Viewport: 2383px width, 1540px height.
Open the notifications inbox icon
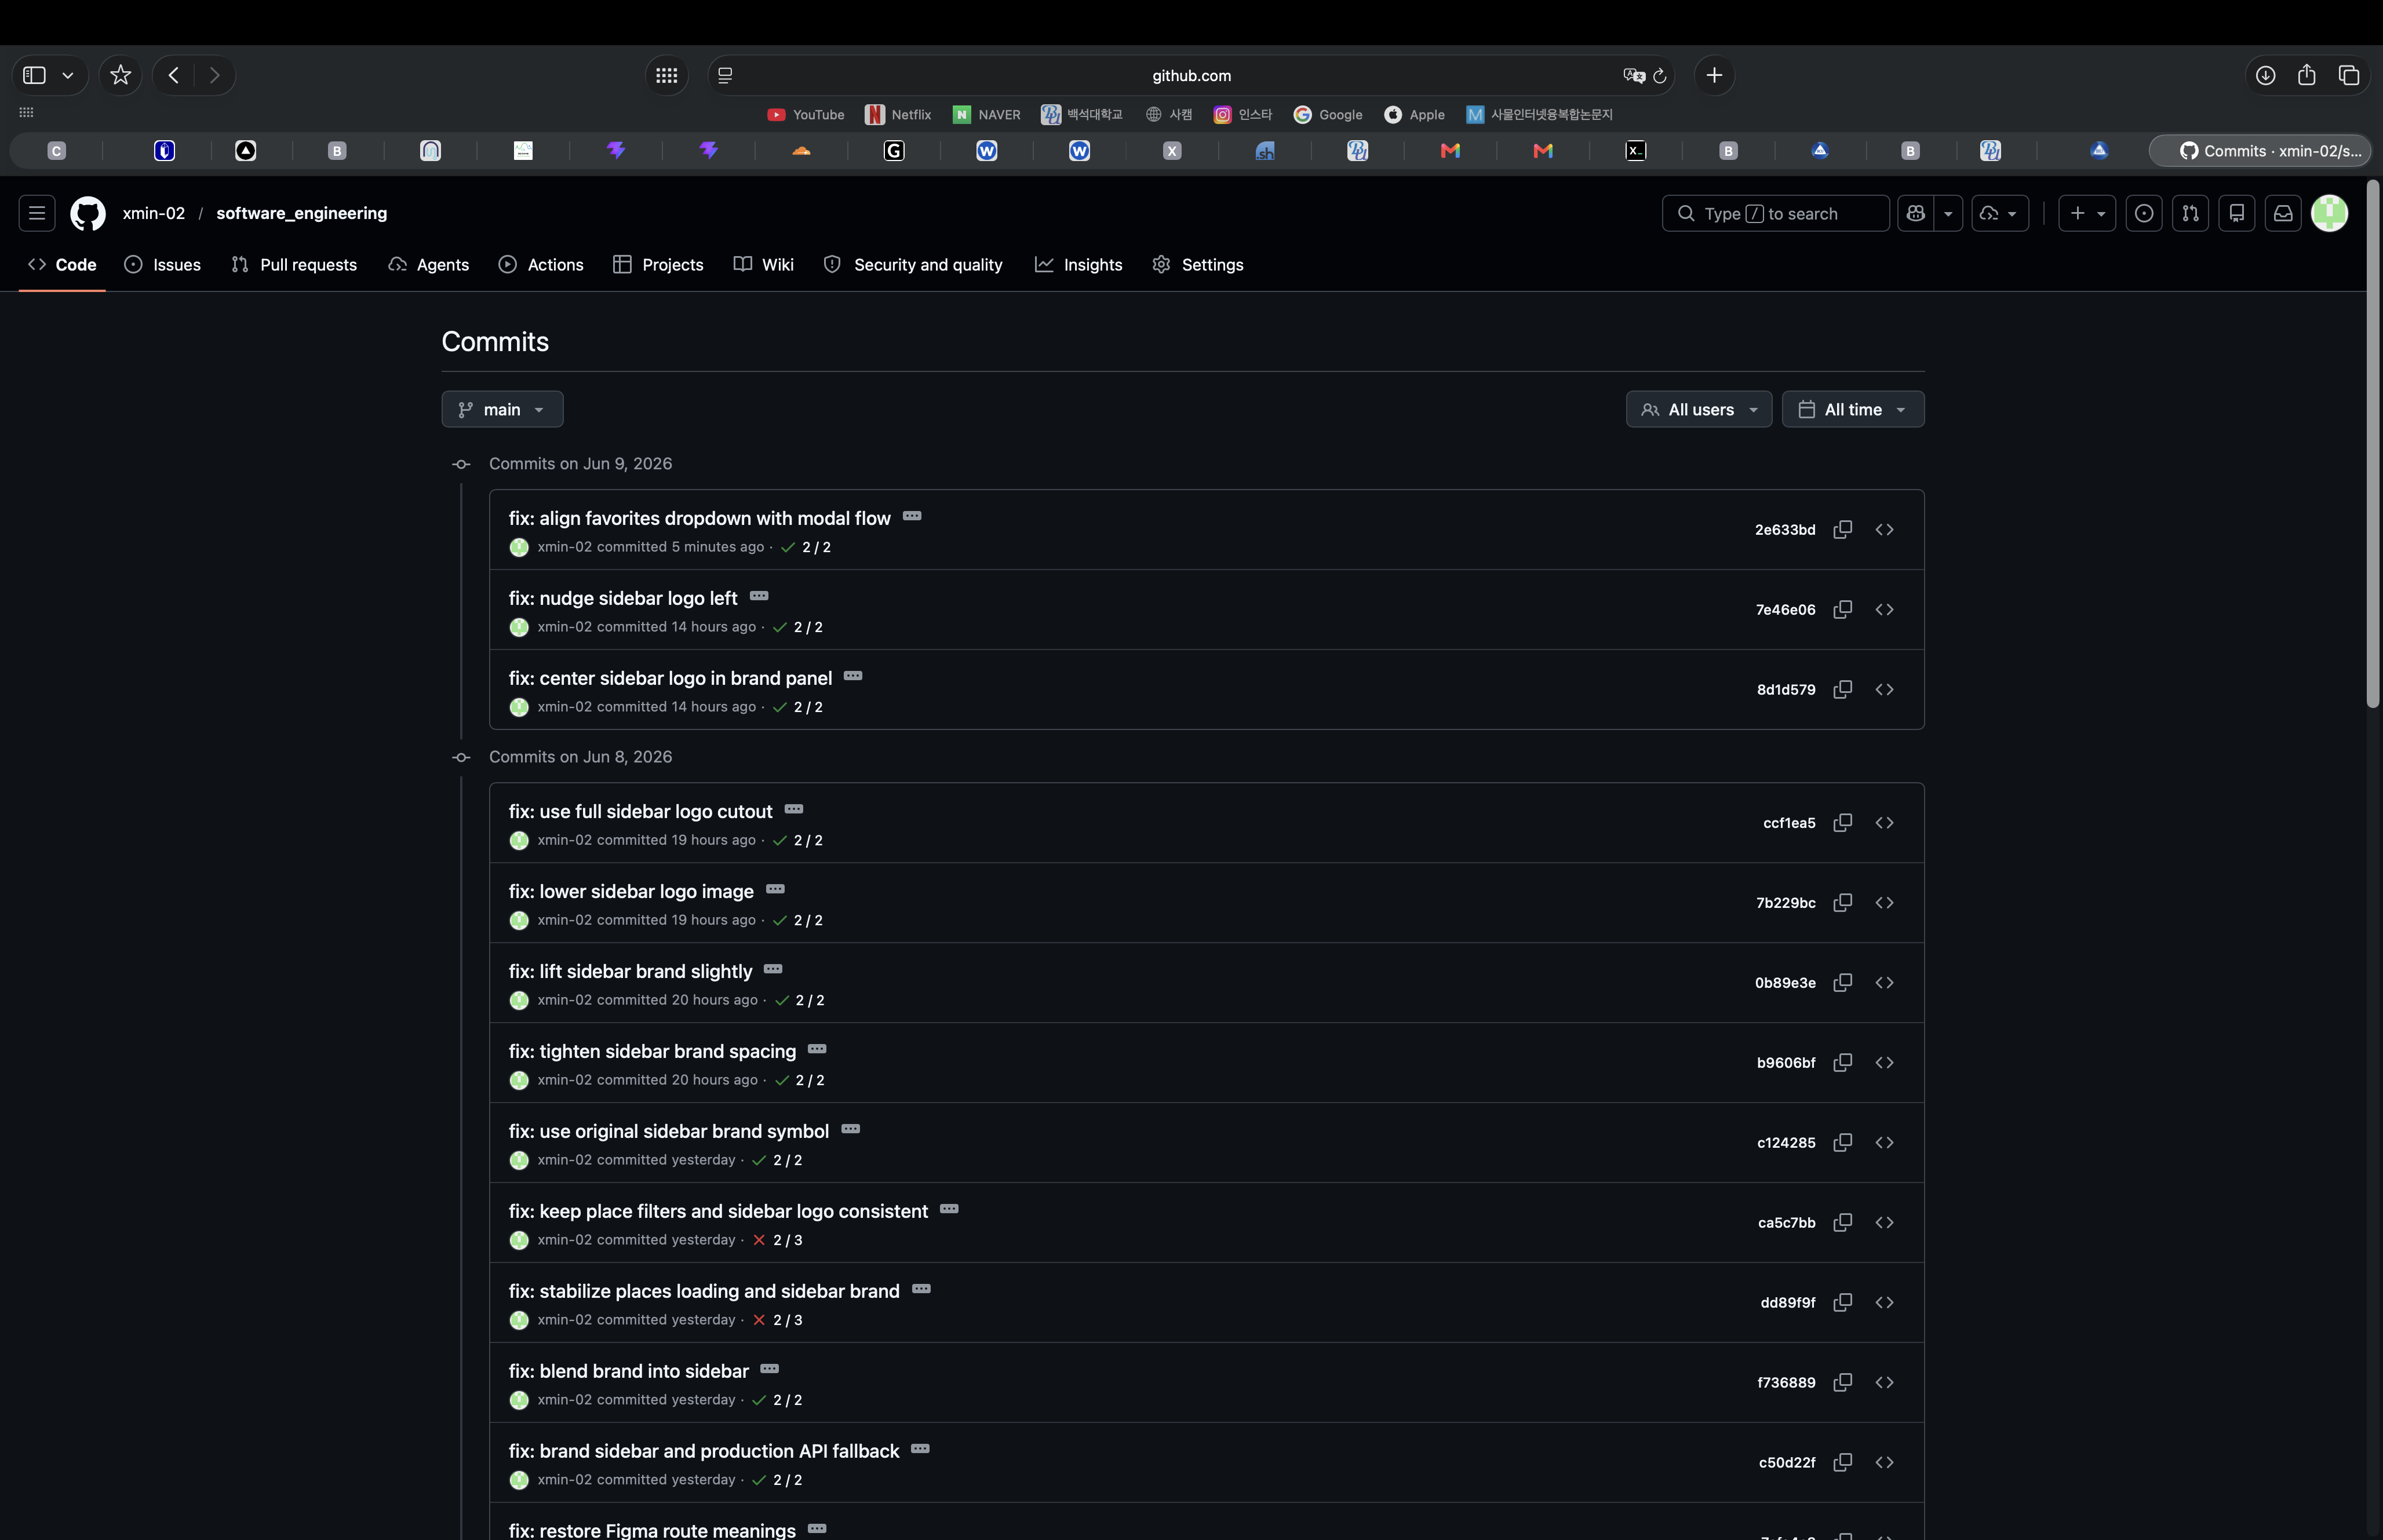click(2283, 213)
